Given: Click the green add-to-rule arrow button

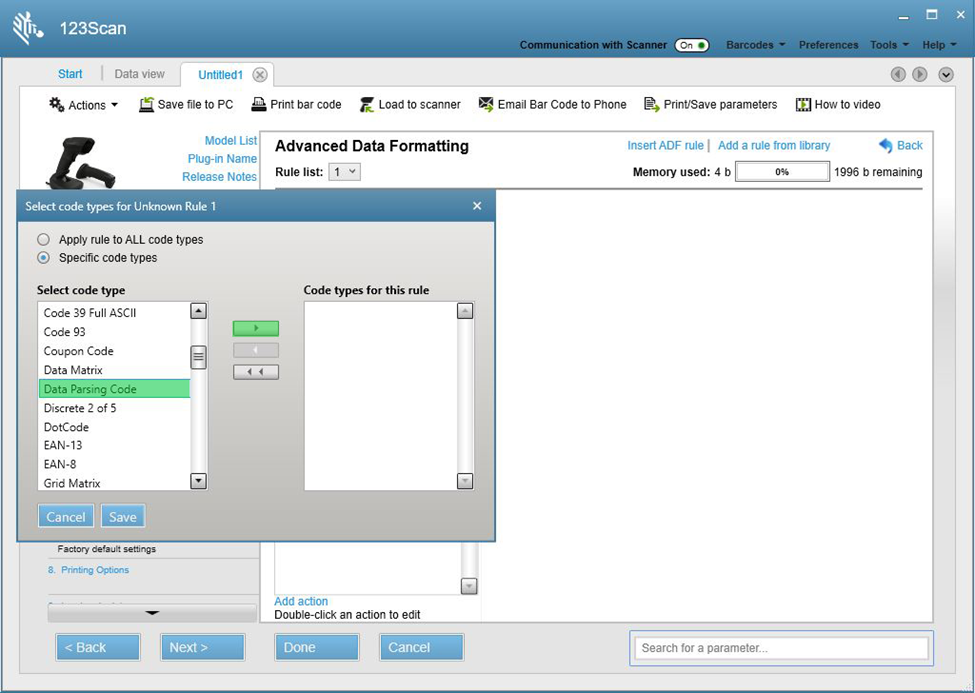Looking at the screenshot, I should (255, 328).
